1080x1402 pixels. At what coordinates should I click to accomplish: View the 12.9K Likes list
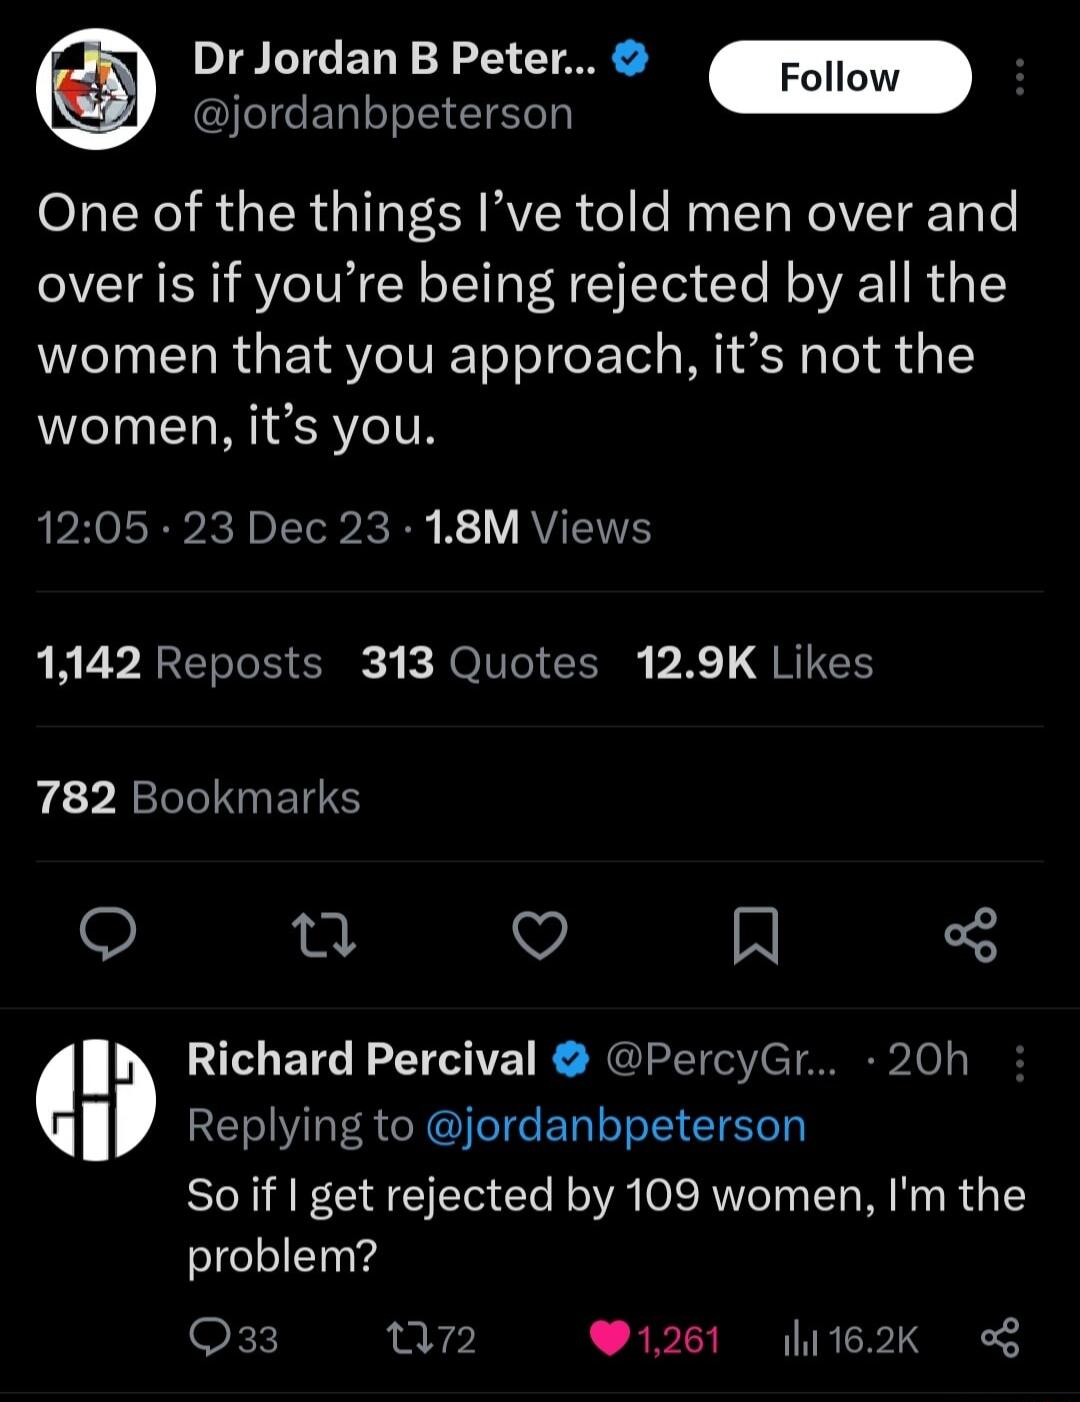pyautogui.click(x=755, y=661)
